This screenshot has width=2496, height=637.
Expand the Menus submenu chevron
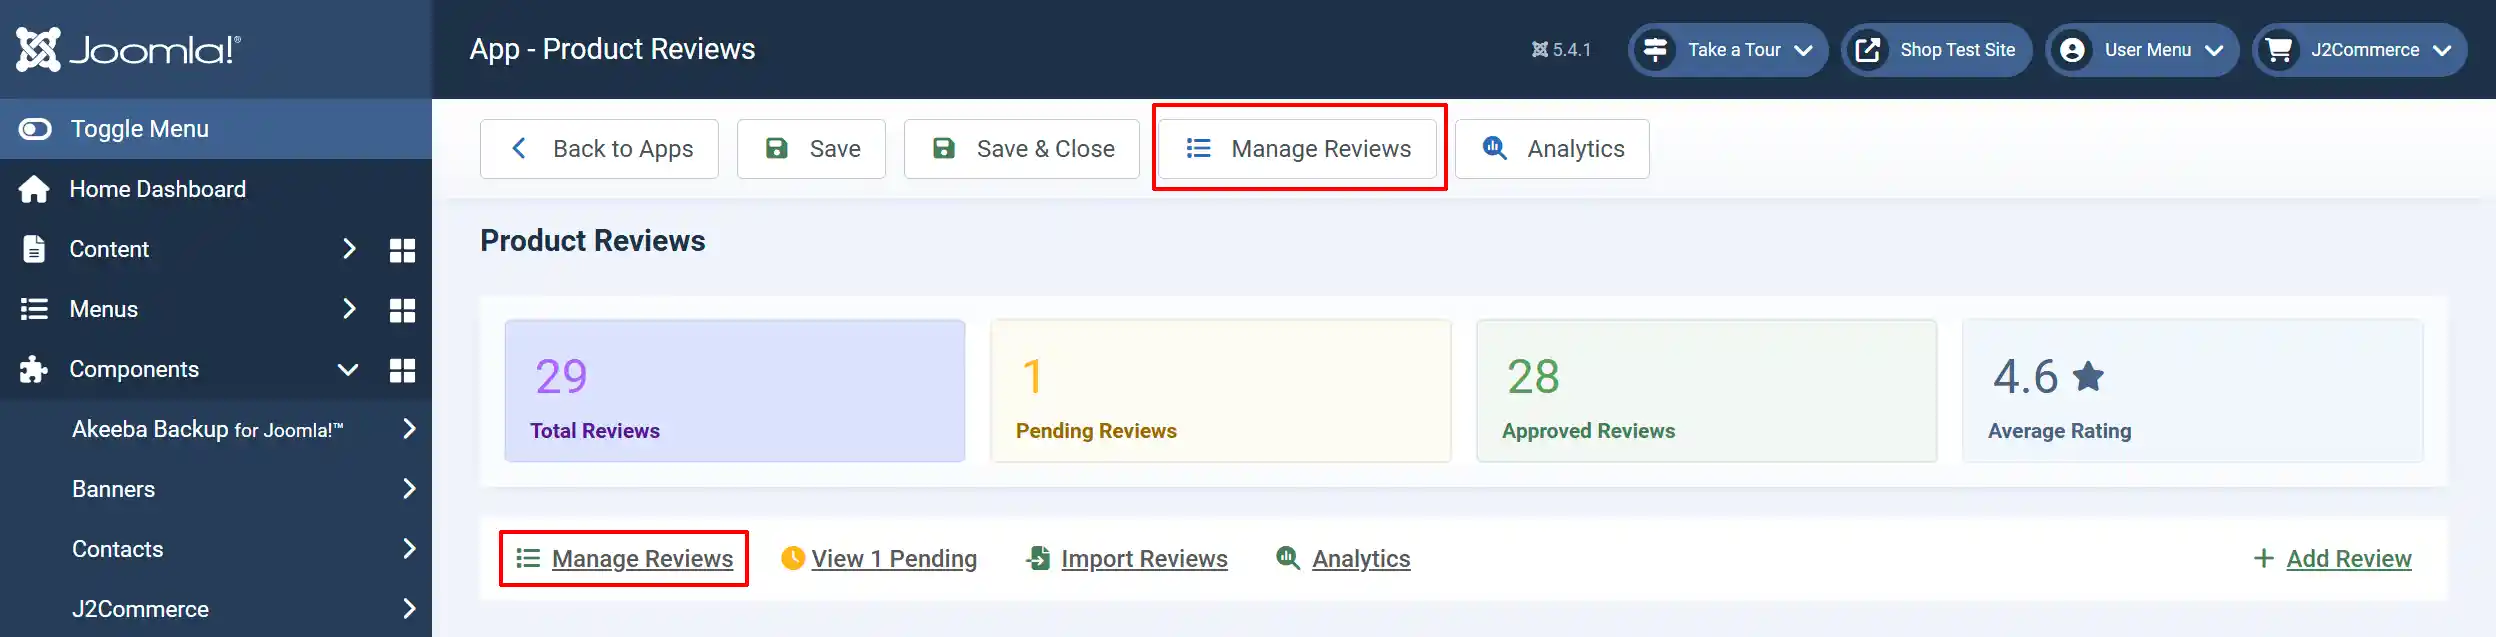pos(348,309)
